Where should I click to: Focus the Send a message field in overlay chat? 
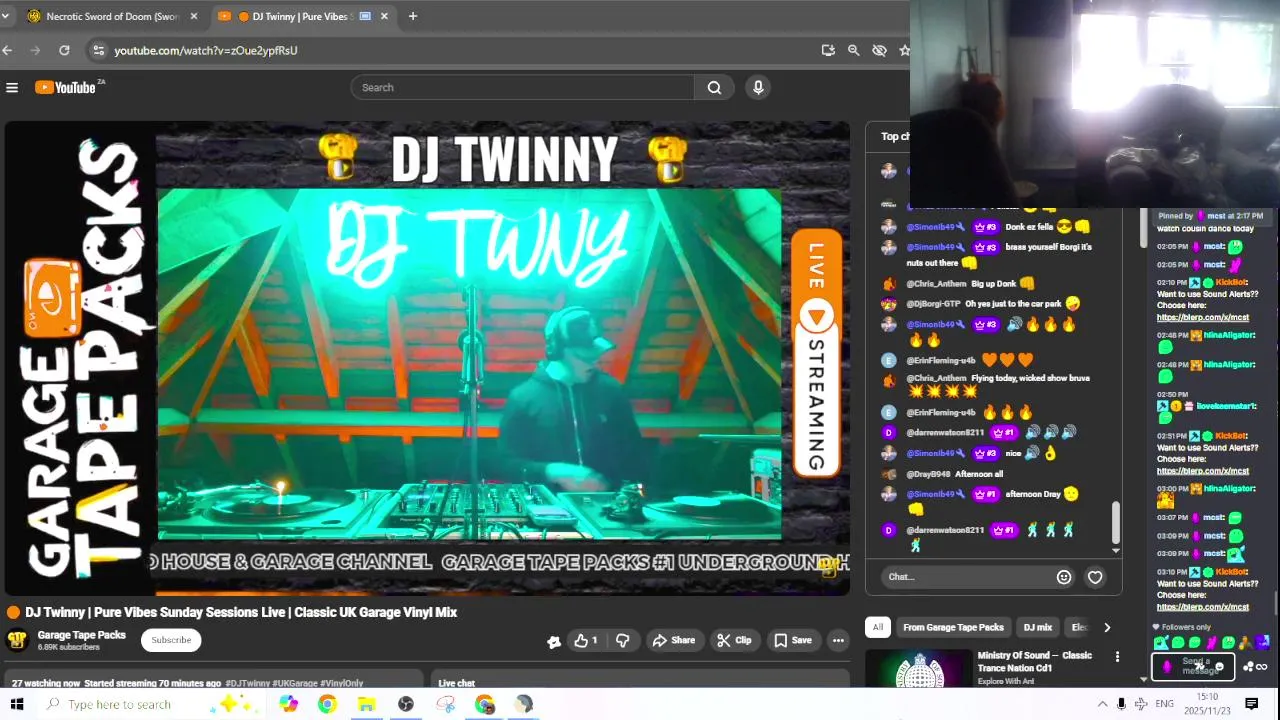[x=1193, y=666]
